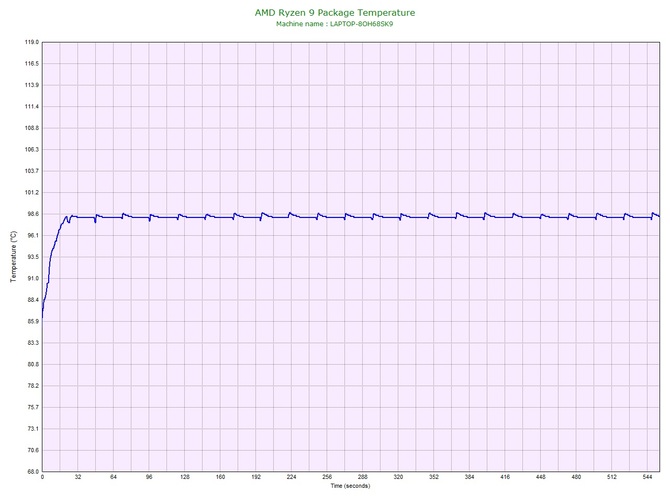Select the 108.8 tick label on Y-axis

point(32,128)
